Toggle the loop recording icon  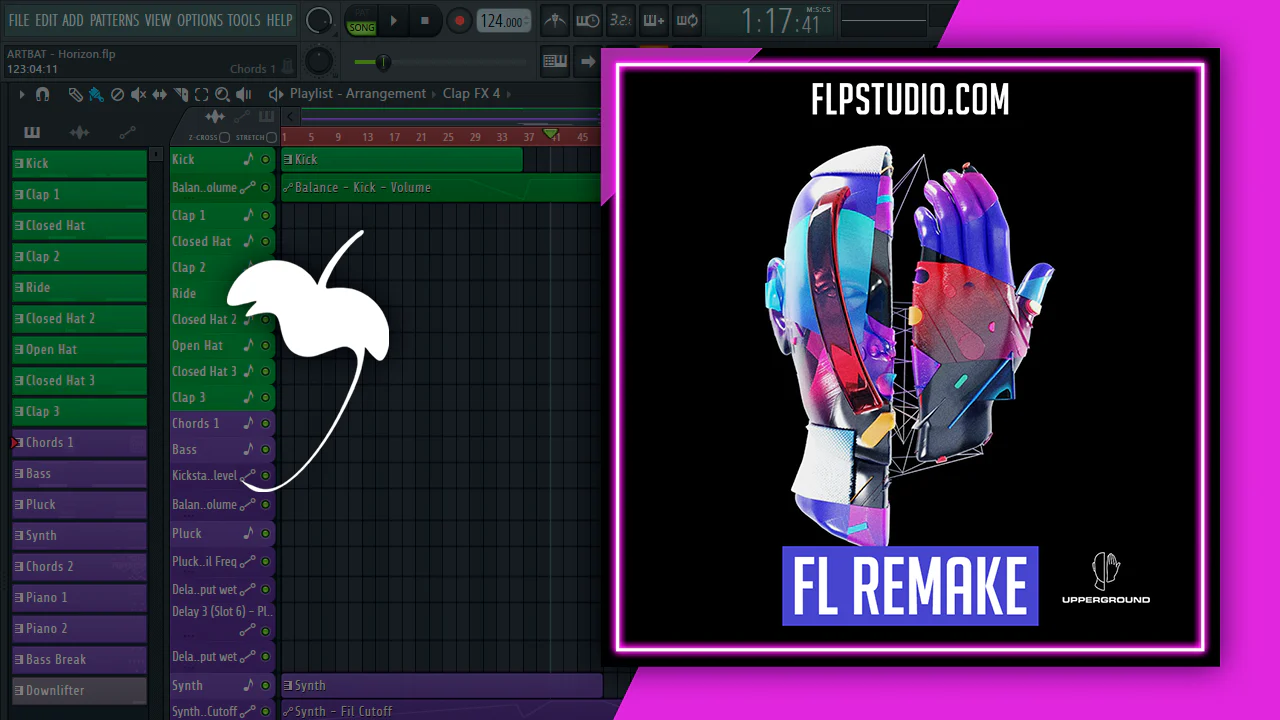tap(686, 20)
